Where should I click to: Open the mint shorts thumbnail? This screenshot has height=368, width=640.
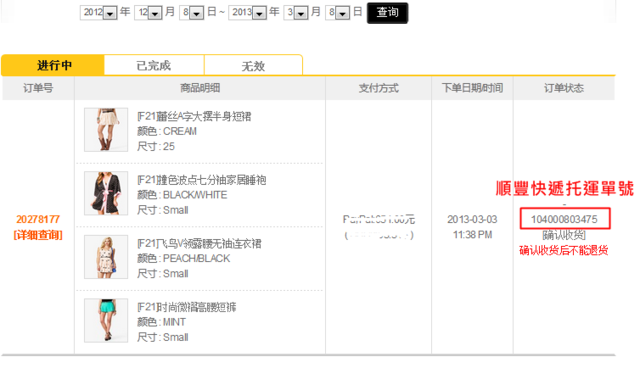[x=106, y=321]
